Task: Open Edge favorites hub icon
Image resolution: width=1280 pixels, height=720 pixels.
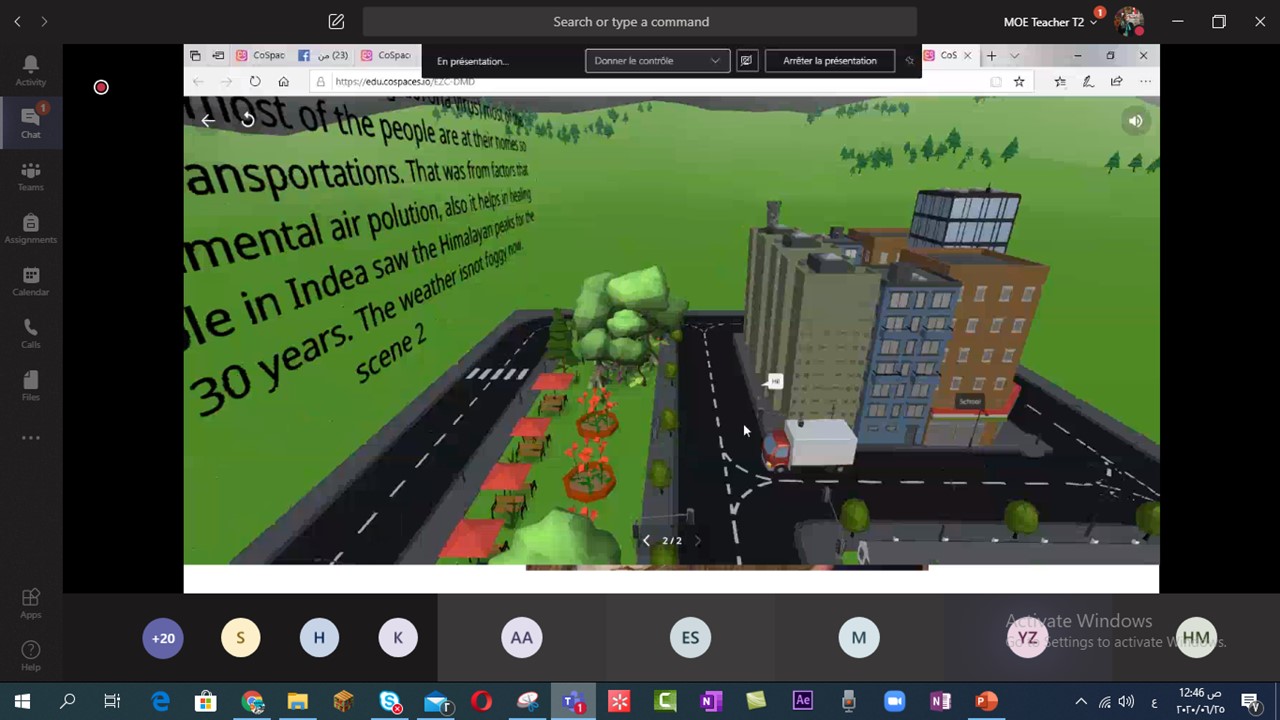Action: pos(1060,82)
